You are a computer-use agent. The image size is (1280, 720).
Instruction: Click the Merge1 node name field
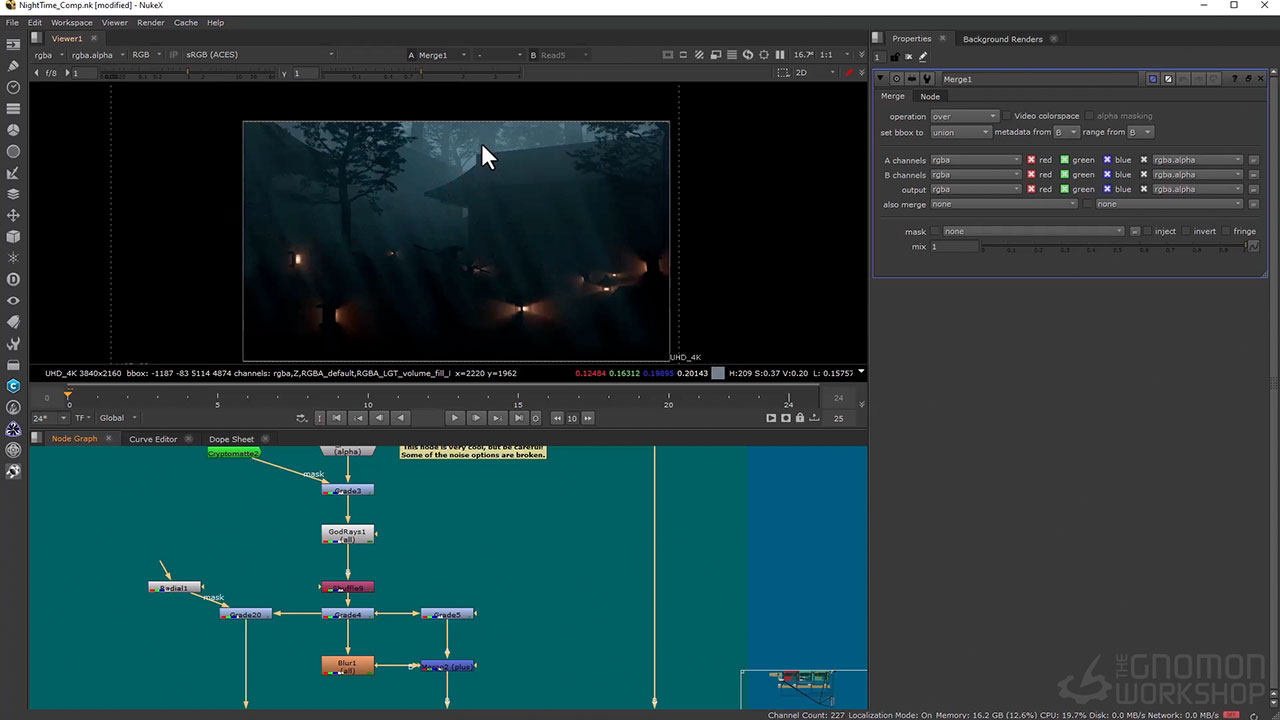[1038, 79]
